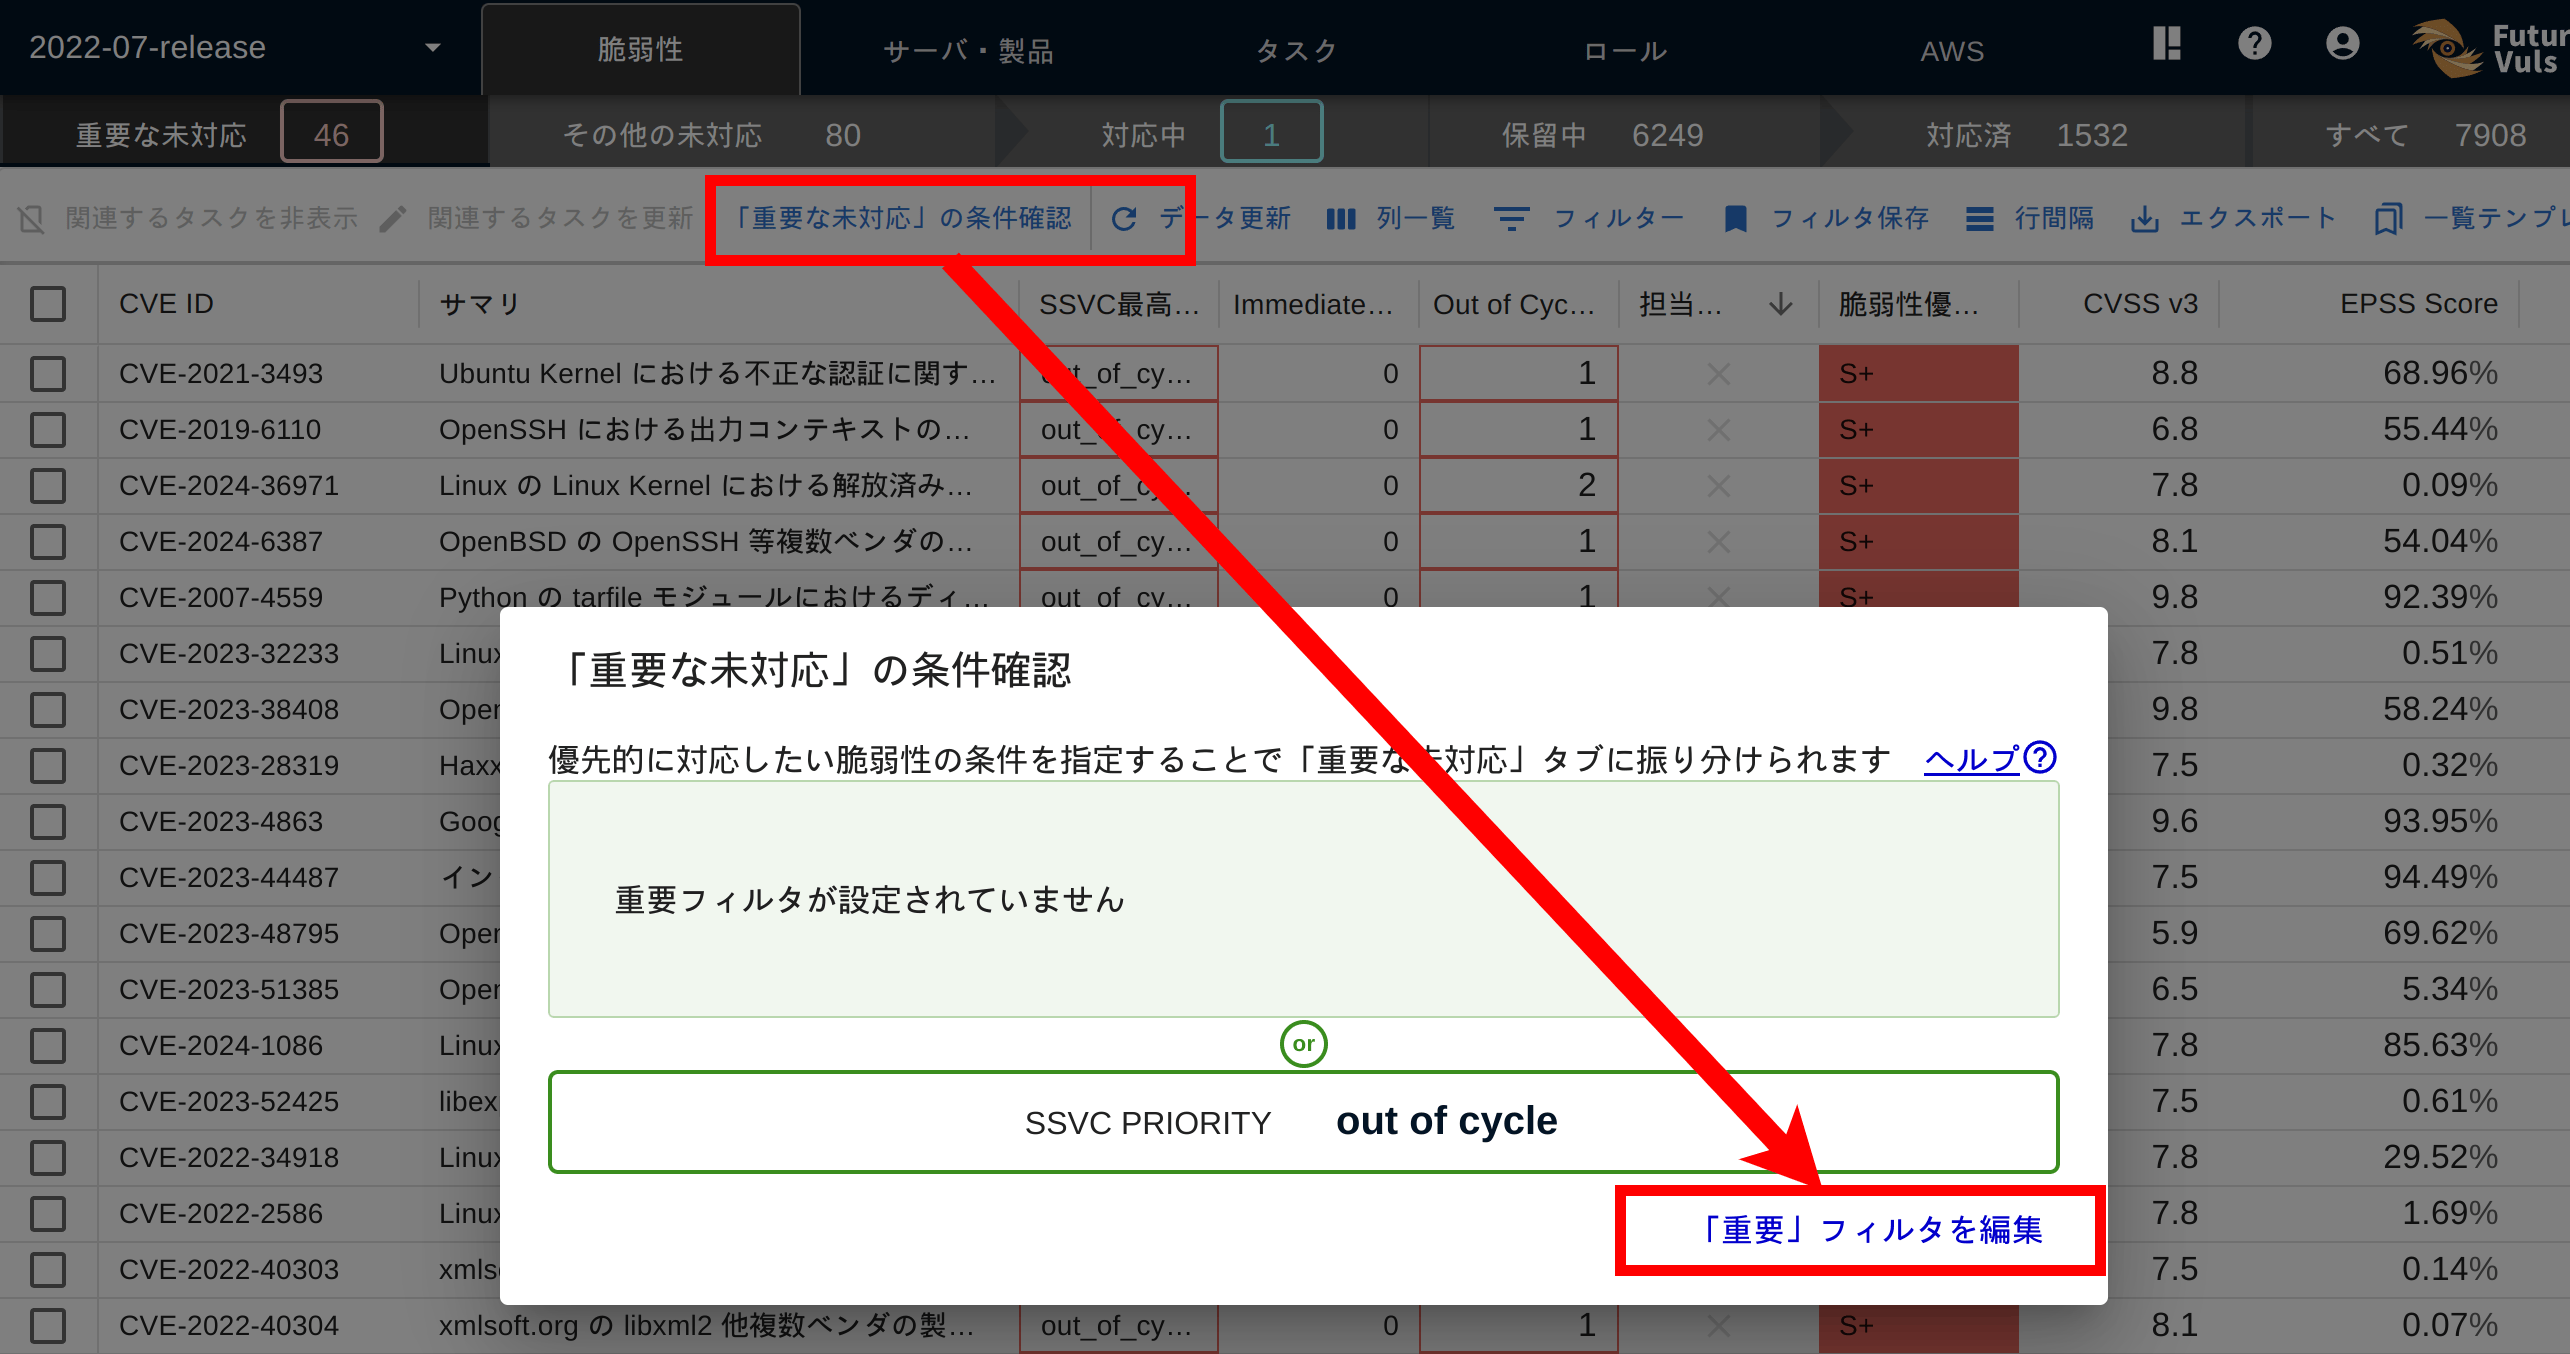The width and height of the screenshot is (2570, 1354).
Task: Click S+ priority cell of CVE-2022-40304
Action: point(1918,1326)
